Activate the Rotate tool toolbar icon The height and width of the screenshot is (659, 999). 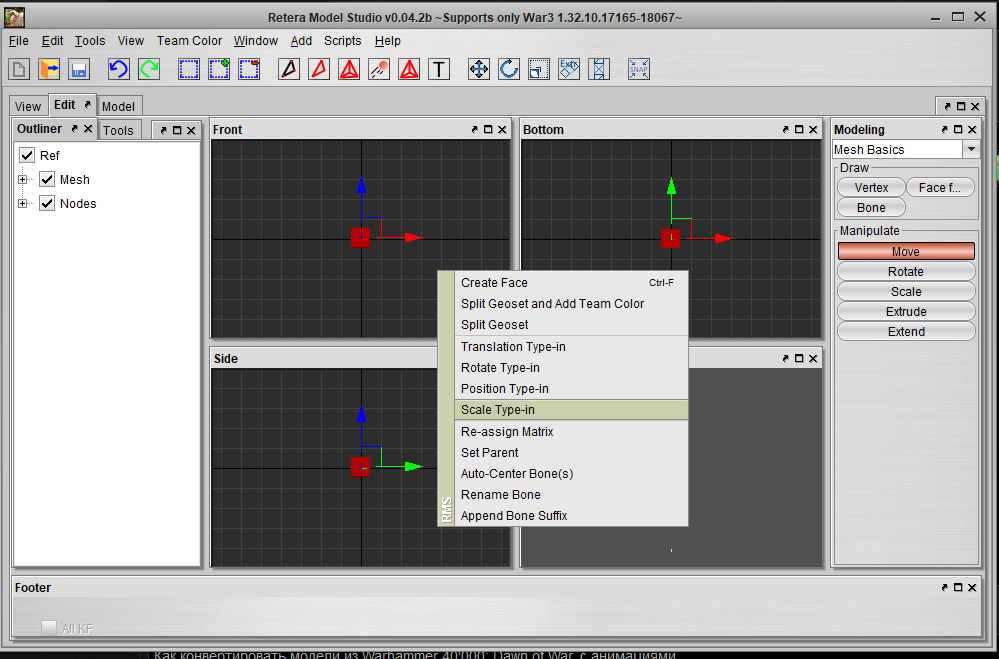tap(508, 69)
